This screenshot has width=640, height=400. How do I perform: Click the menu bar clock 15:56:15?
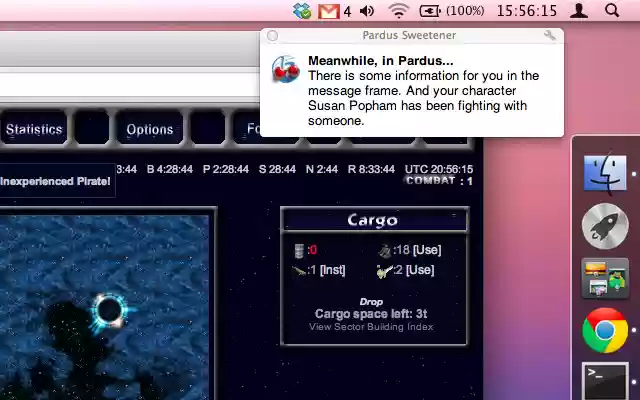tap(527, 11)
